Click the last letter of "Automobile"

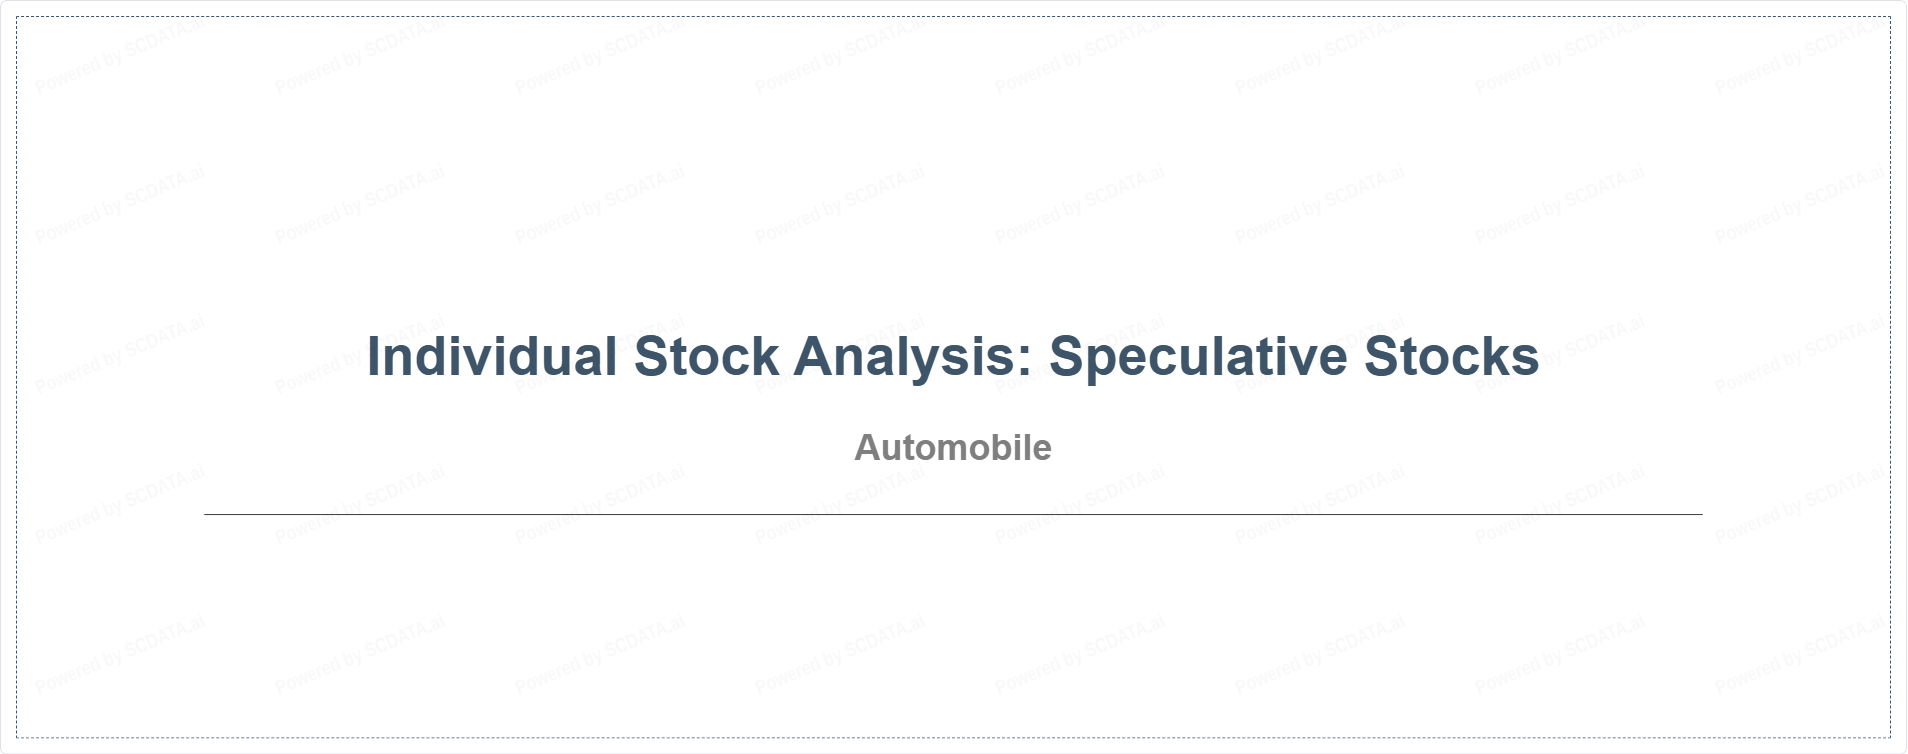tap(1041, 449)
